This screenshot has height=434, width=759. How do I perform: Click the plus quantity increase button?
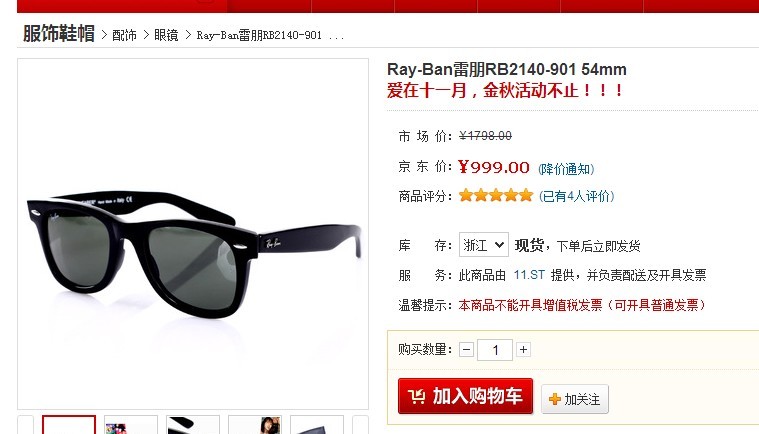[x=523, y=349]
